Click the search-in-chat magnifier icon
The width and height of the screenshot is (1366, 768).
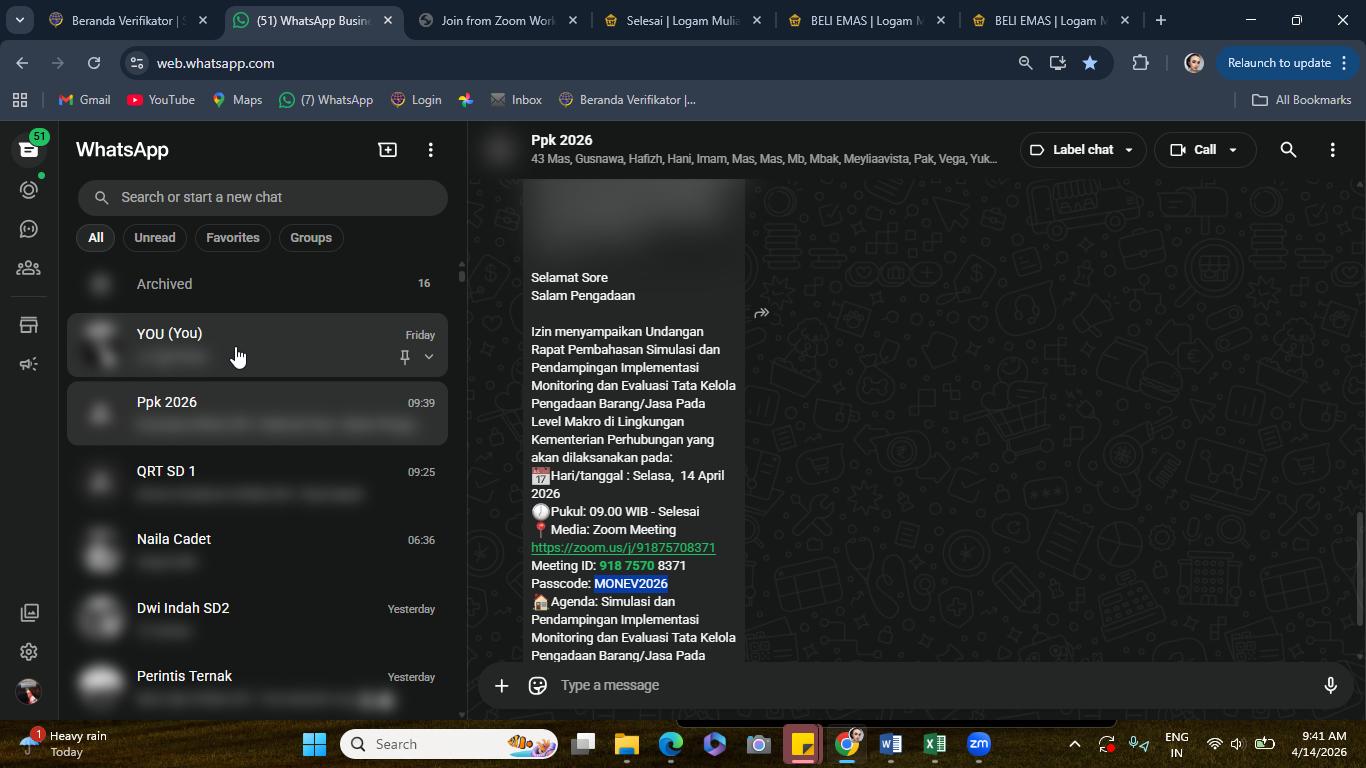click(1288, 150)
